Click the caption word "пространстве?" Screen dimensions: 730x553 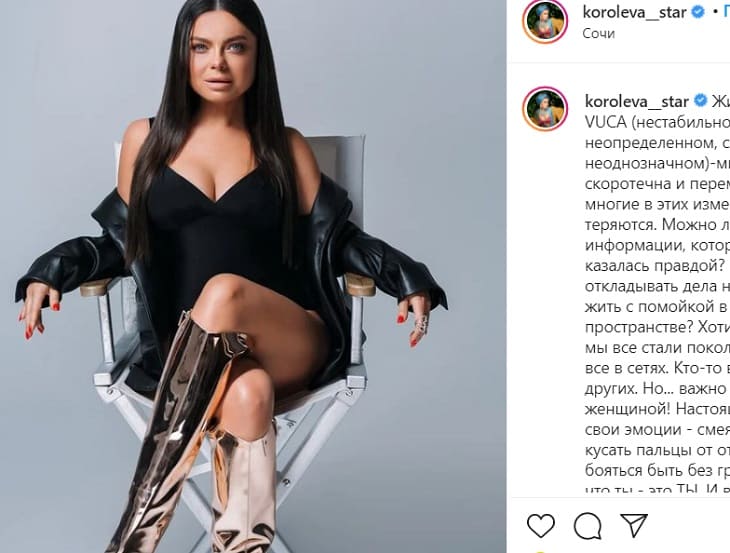tap(639, 328)
